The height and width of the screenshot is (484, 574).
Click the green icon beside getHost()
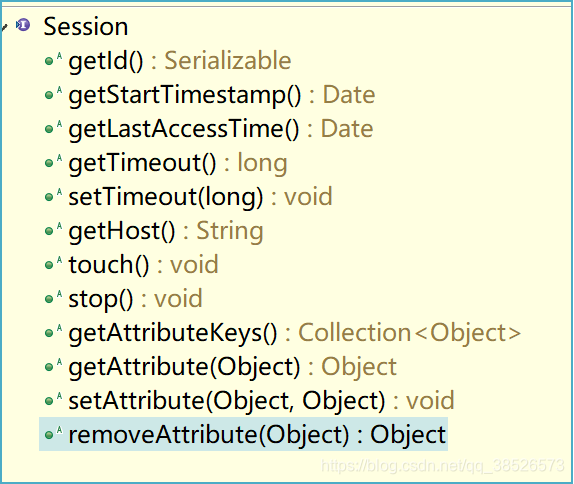[x=53, y=230]
